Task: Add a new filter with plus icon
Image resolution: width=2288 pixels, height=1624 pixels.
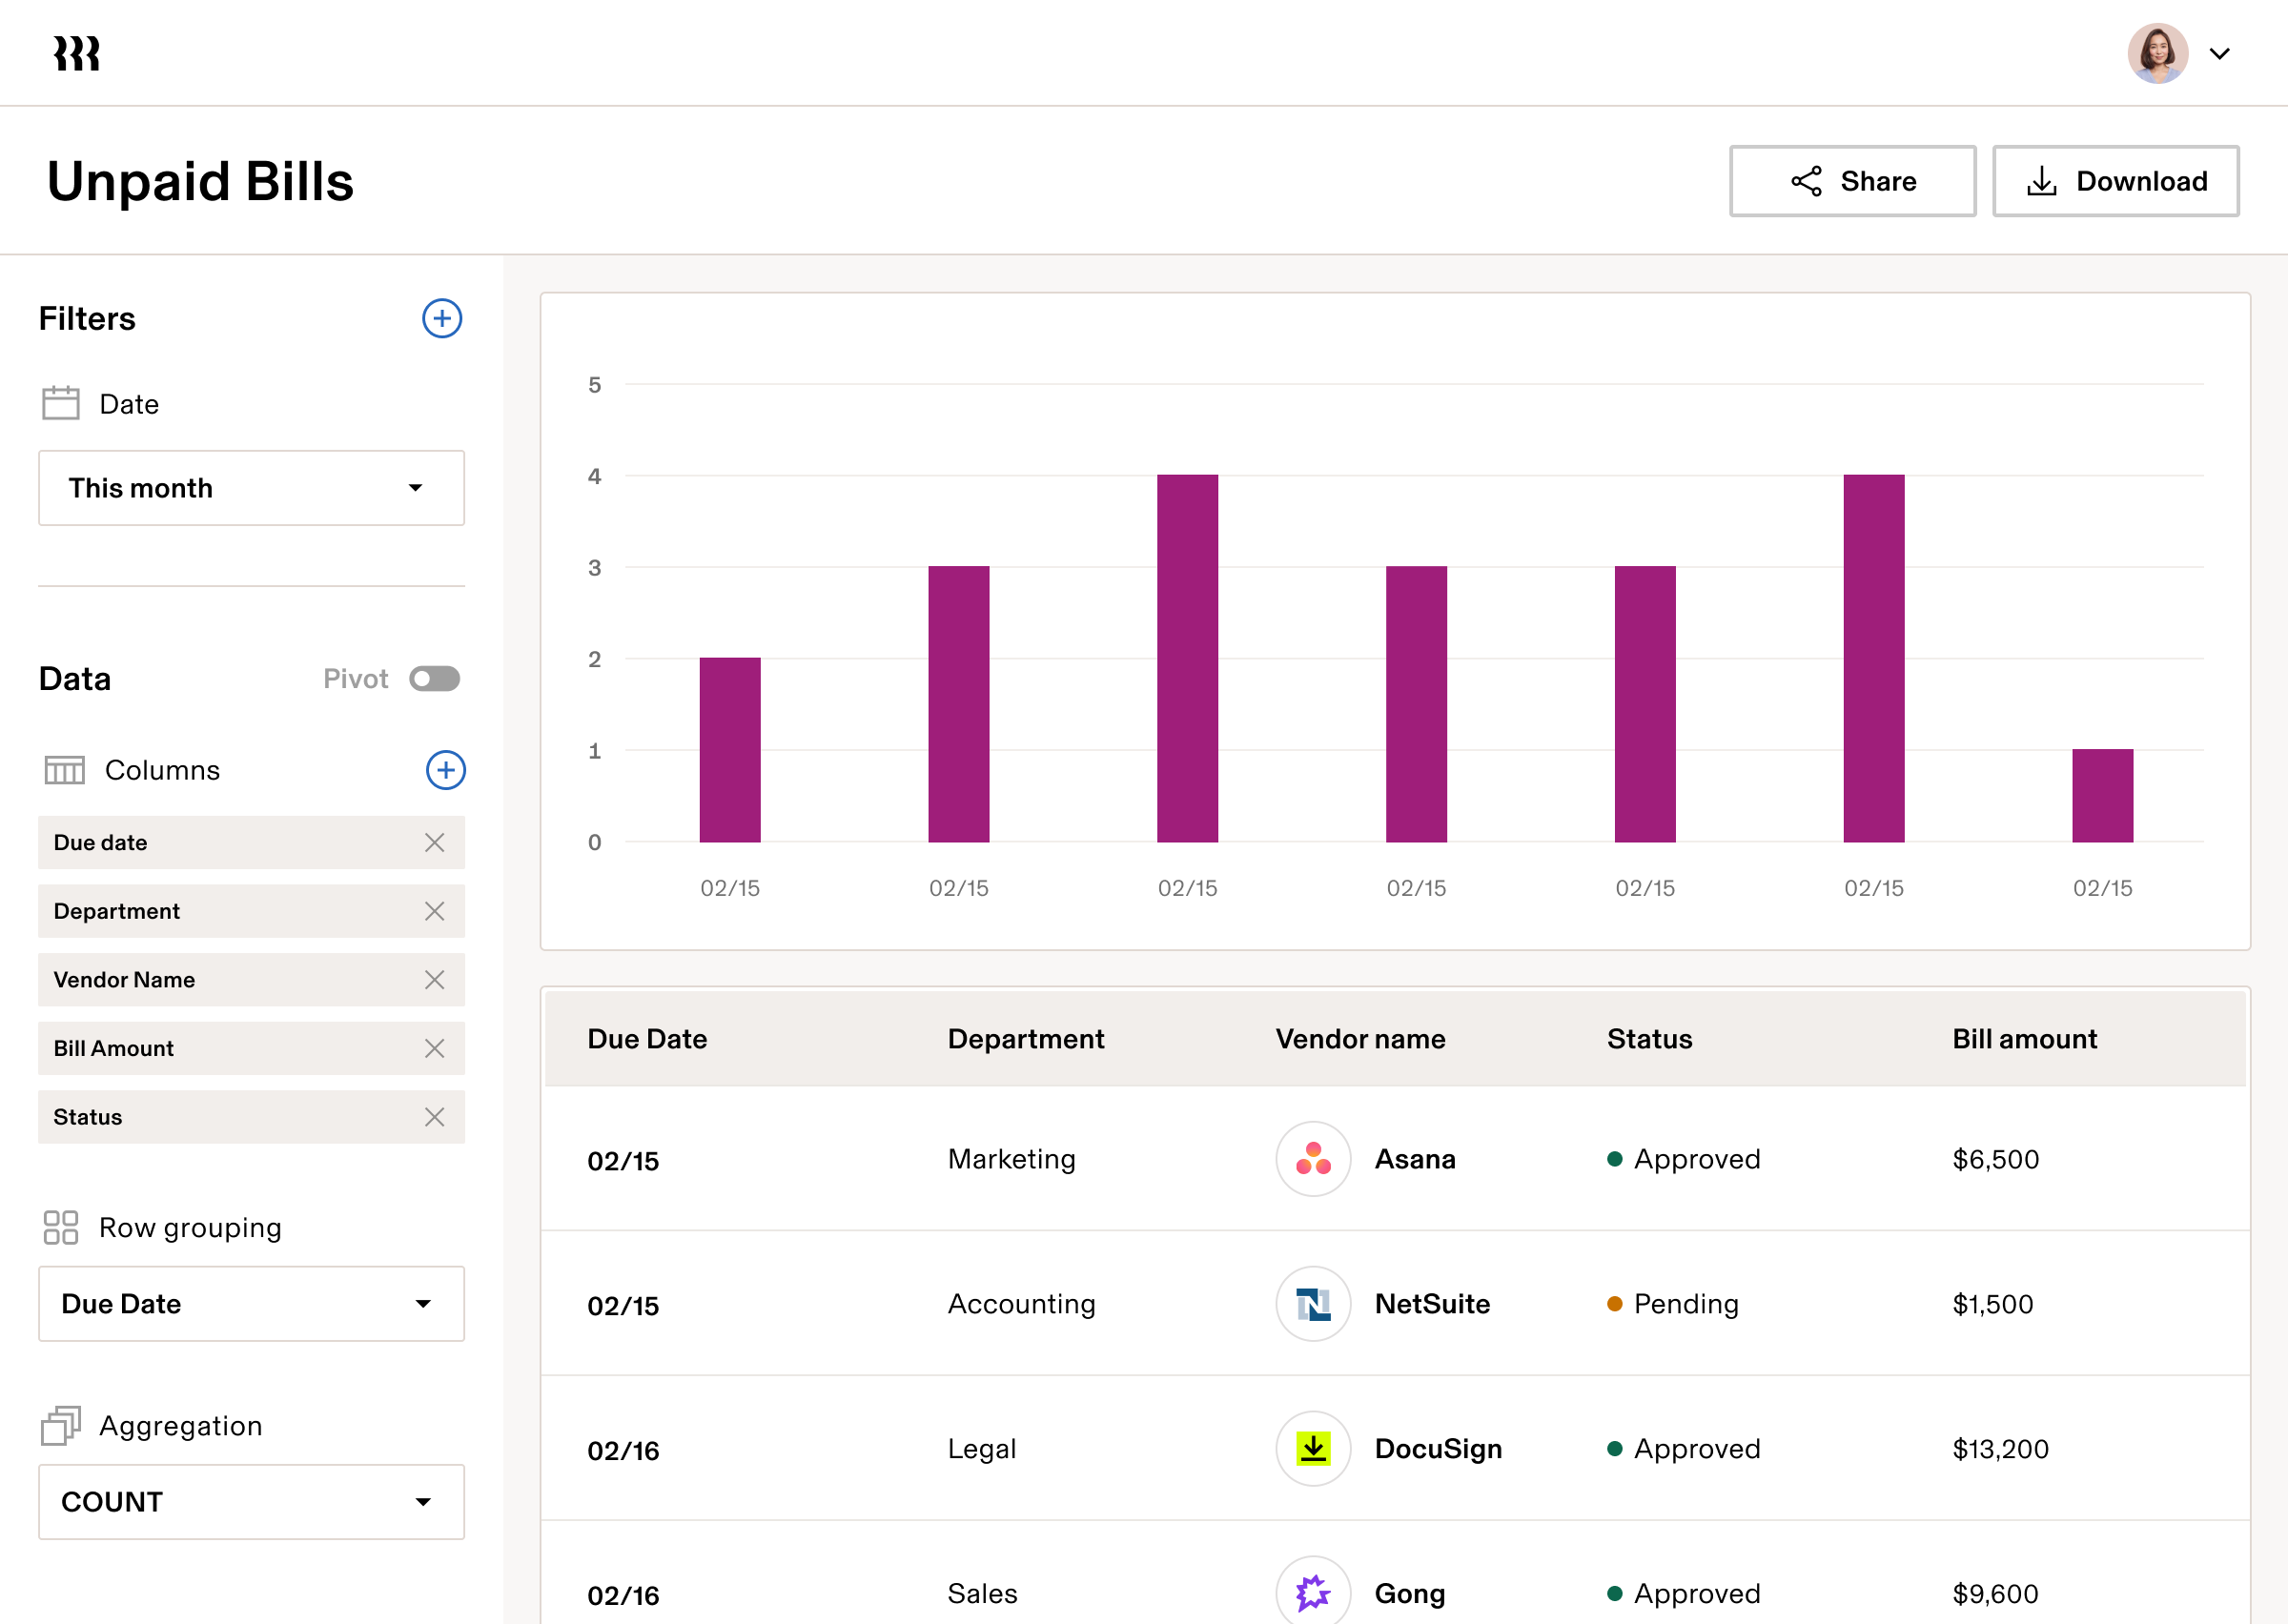Action: point(441,319)
